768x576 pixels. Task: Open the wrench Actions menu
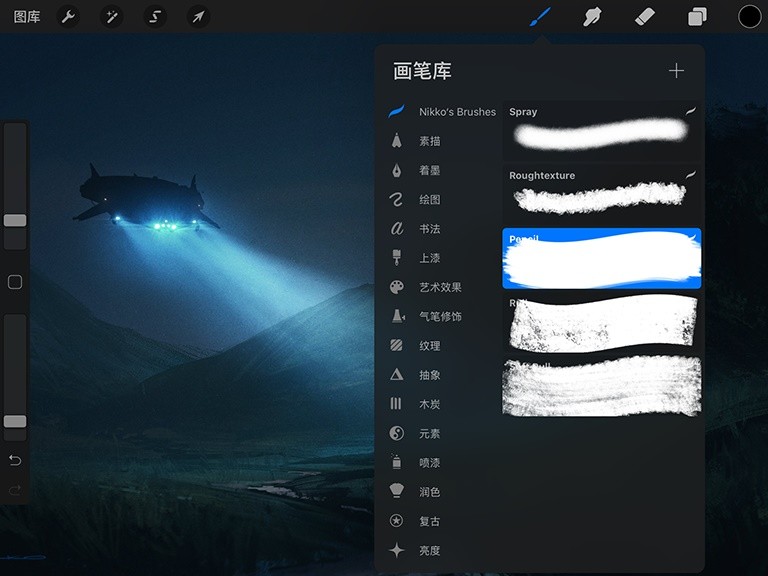tap(68, 17)
